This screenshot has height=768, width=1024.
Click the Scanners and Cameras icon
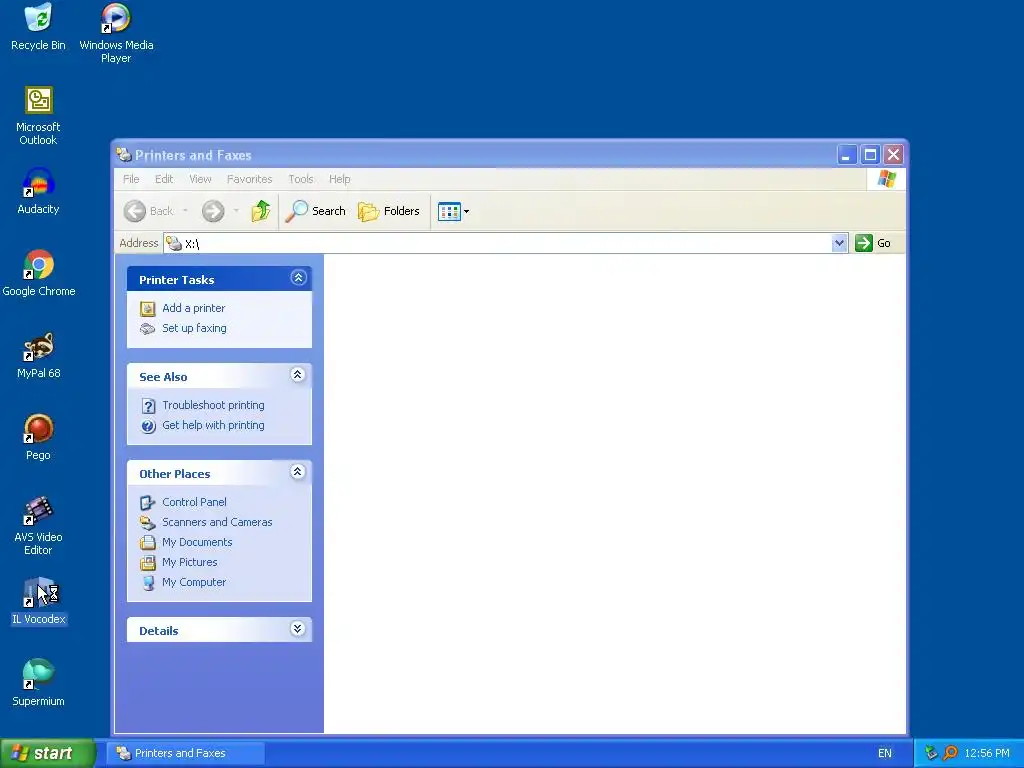[148, 522]
